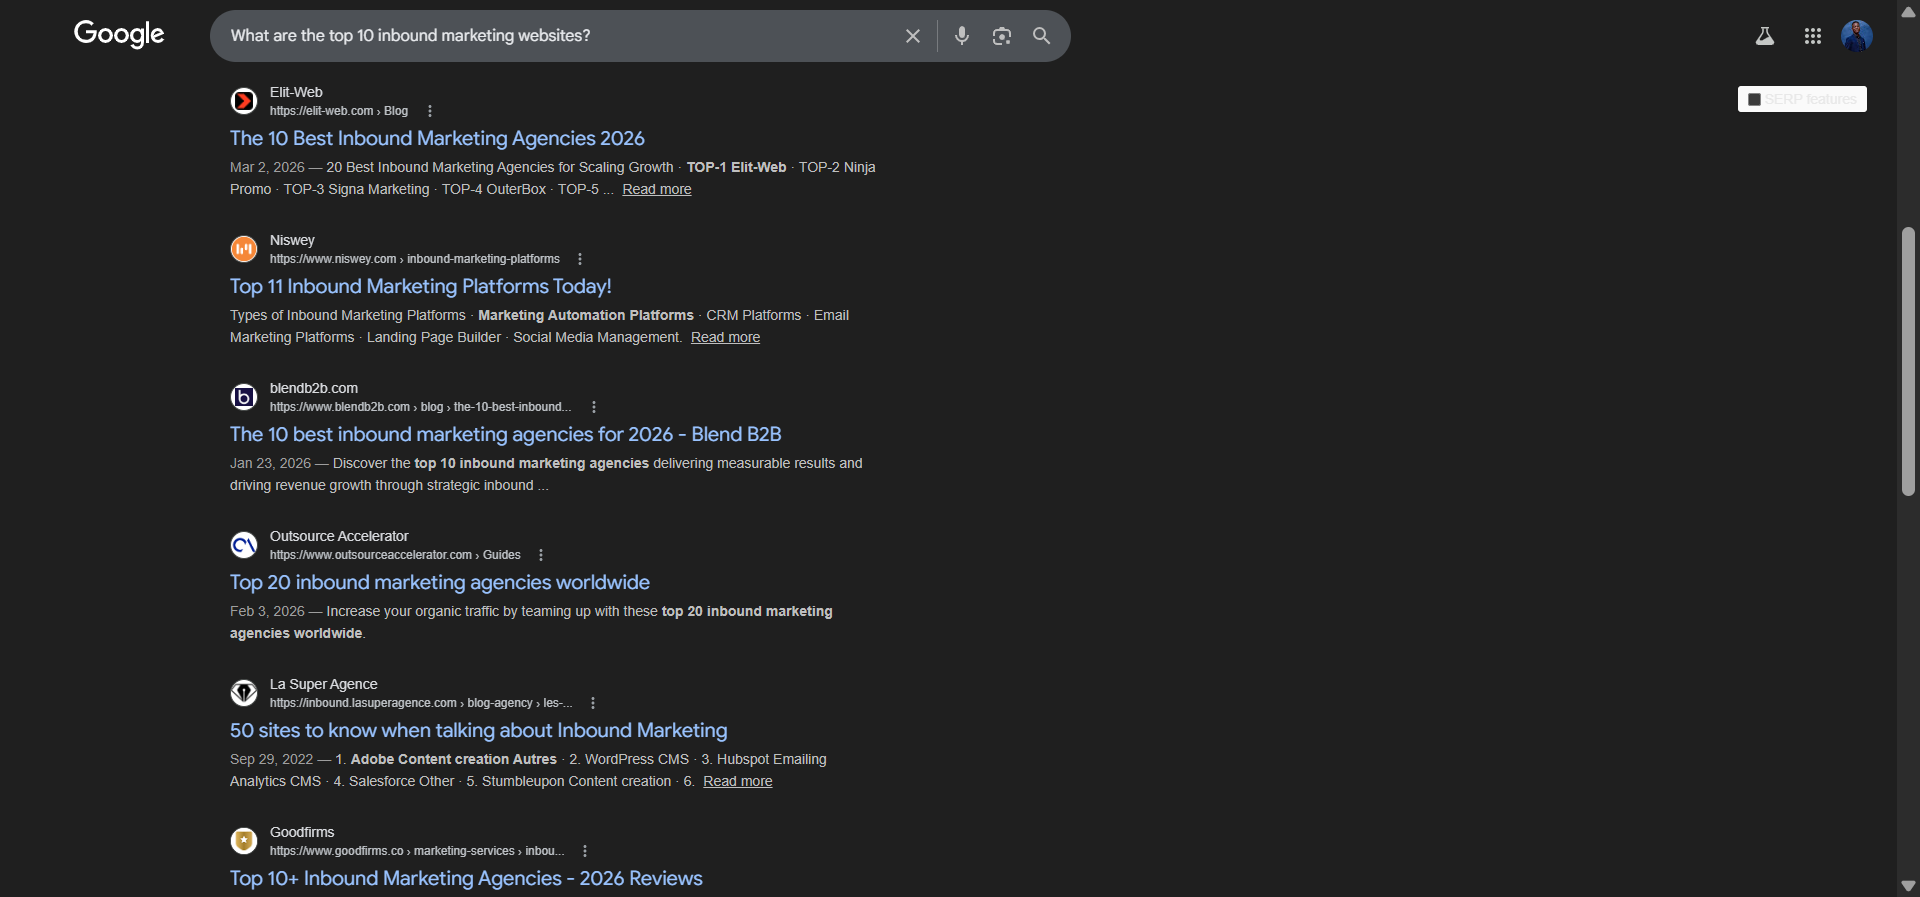Viewport: 1920px width, 897px height.
Task: Click the La Super Agence site name
Action: tap(324, 684)
